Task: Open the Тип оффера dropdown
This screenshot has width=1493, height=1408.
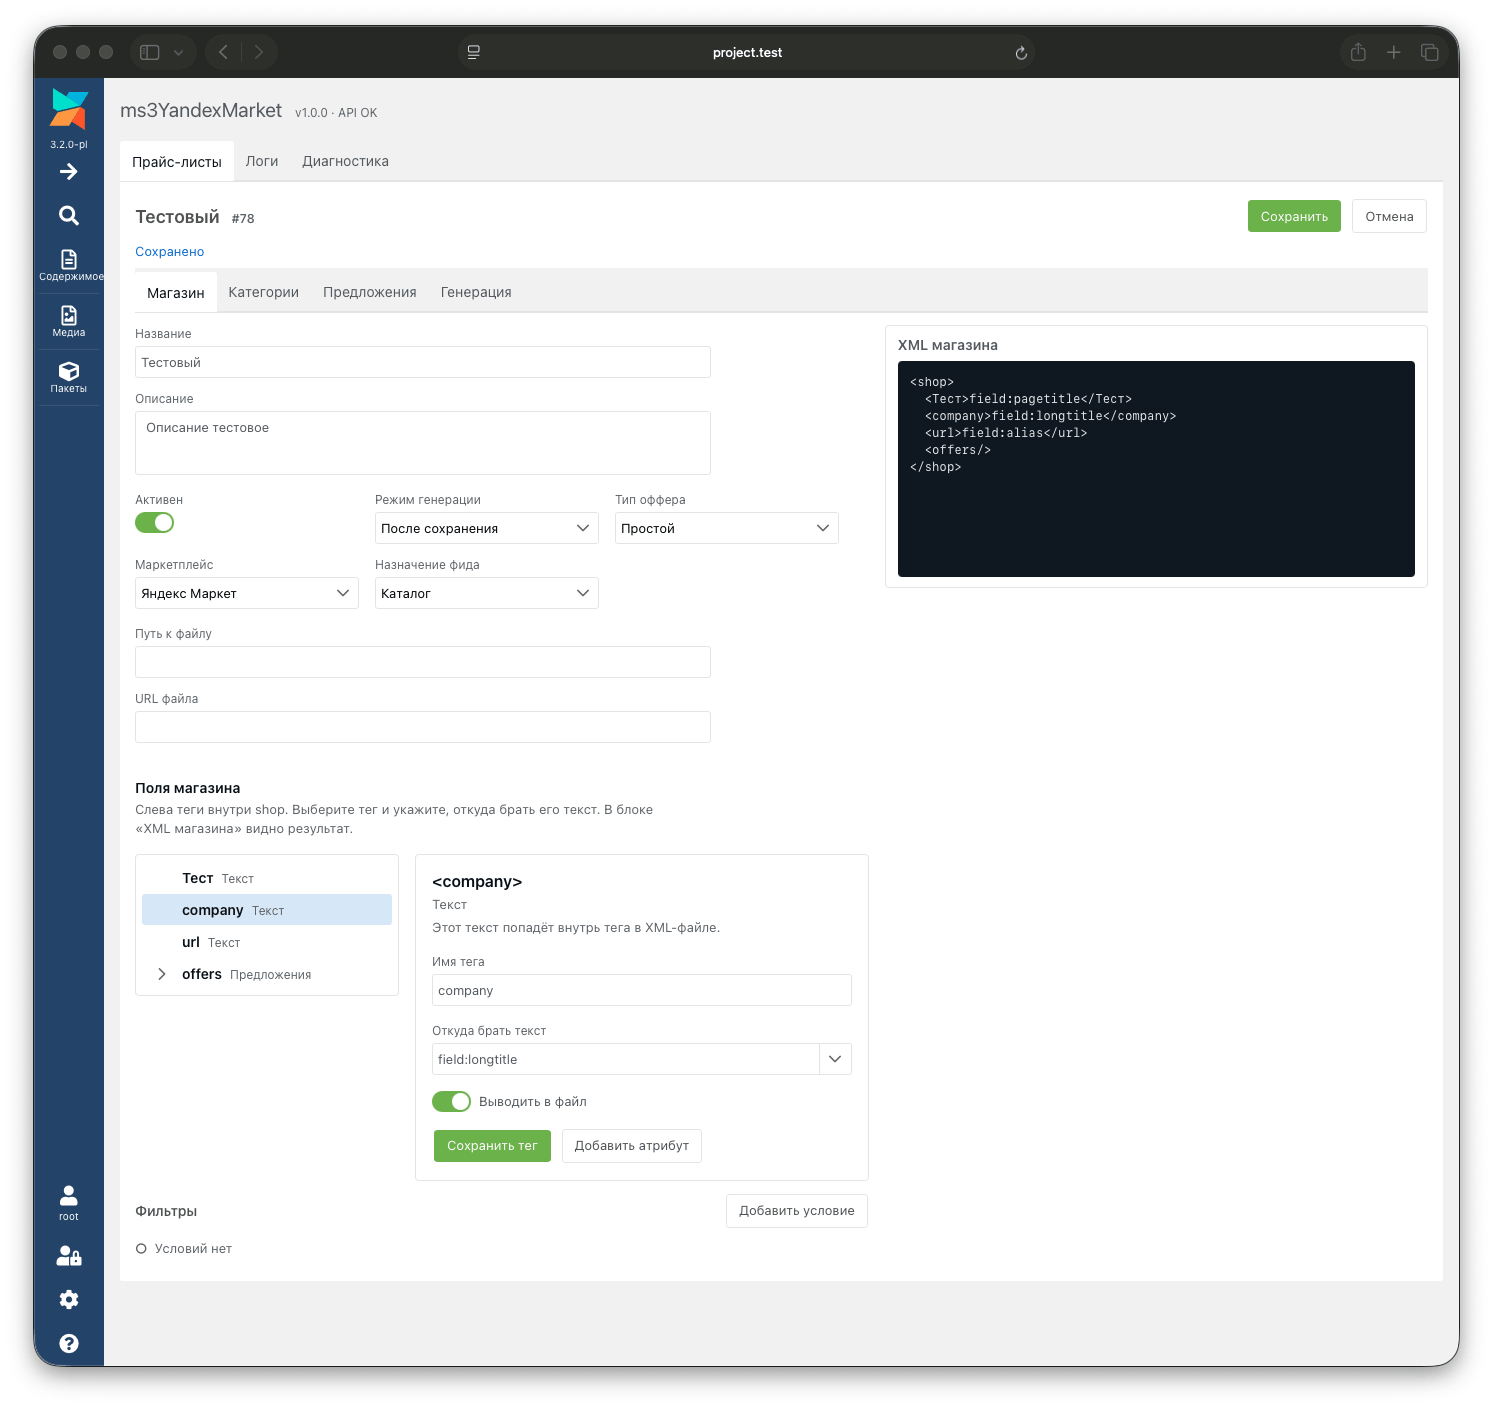Action: 727,528
